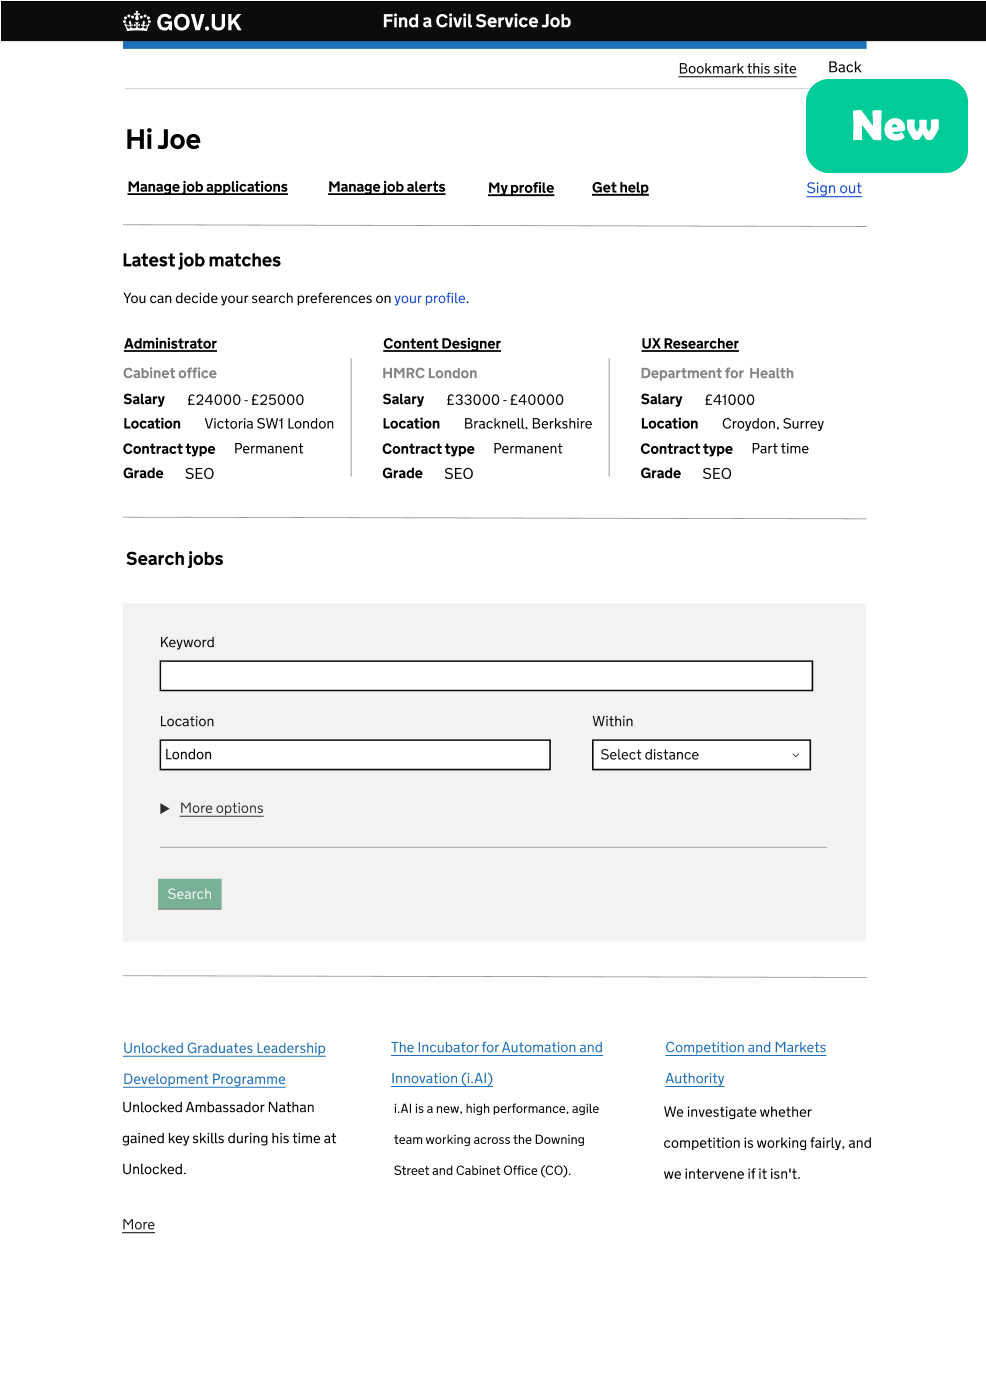
Task: Follow the 'your profile' preferences link
Action: (x=429, y=298)
